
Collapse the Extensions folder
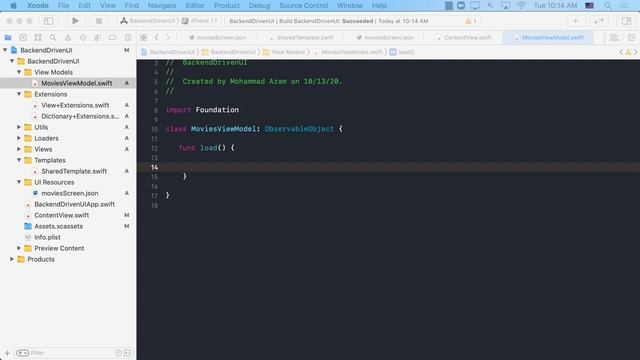click(19, 94)
